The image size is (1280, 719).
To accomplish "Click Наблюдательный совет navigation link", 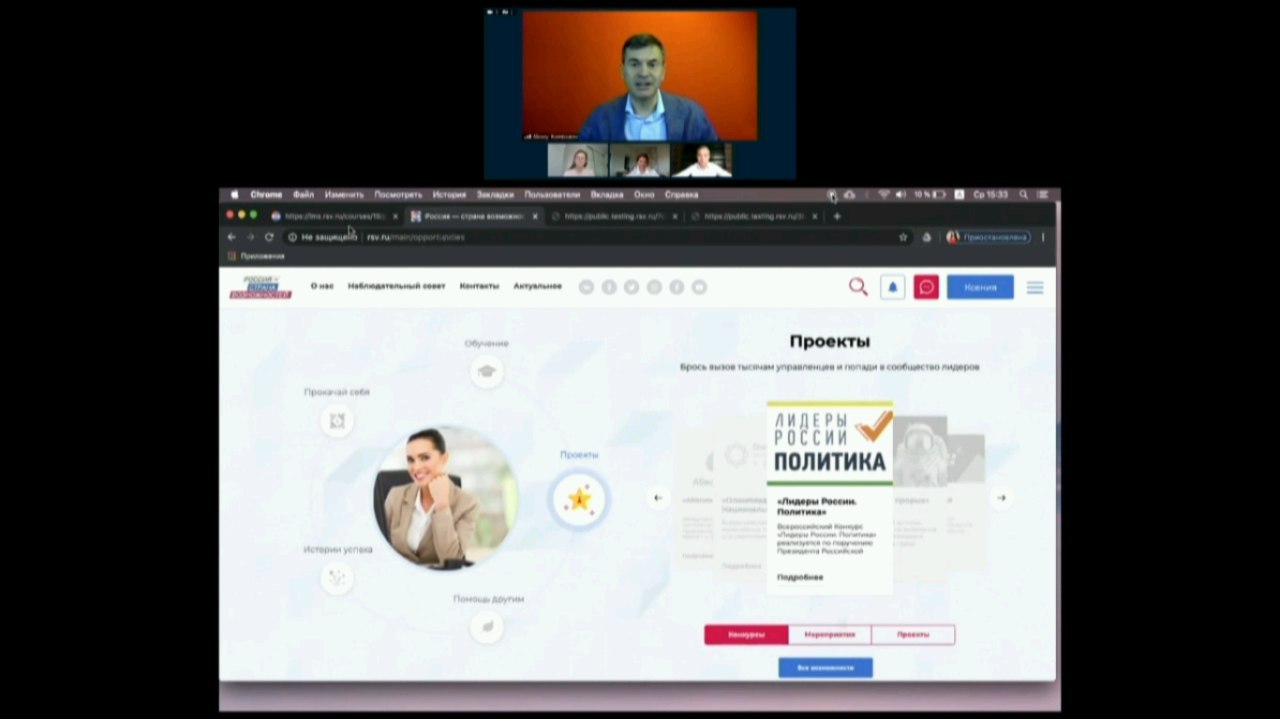I will [396, 286].
